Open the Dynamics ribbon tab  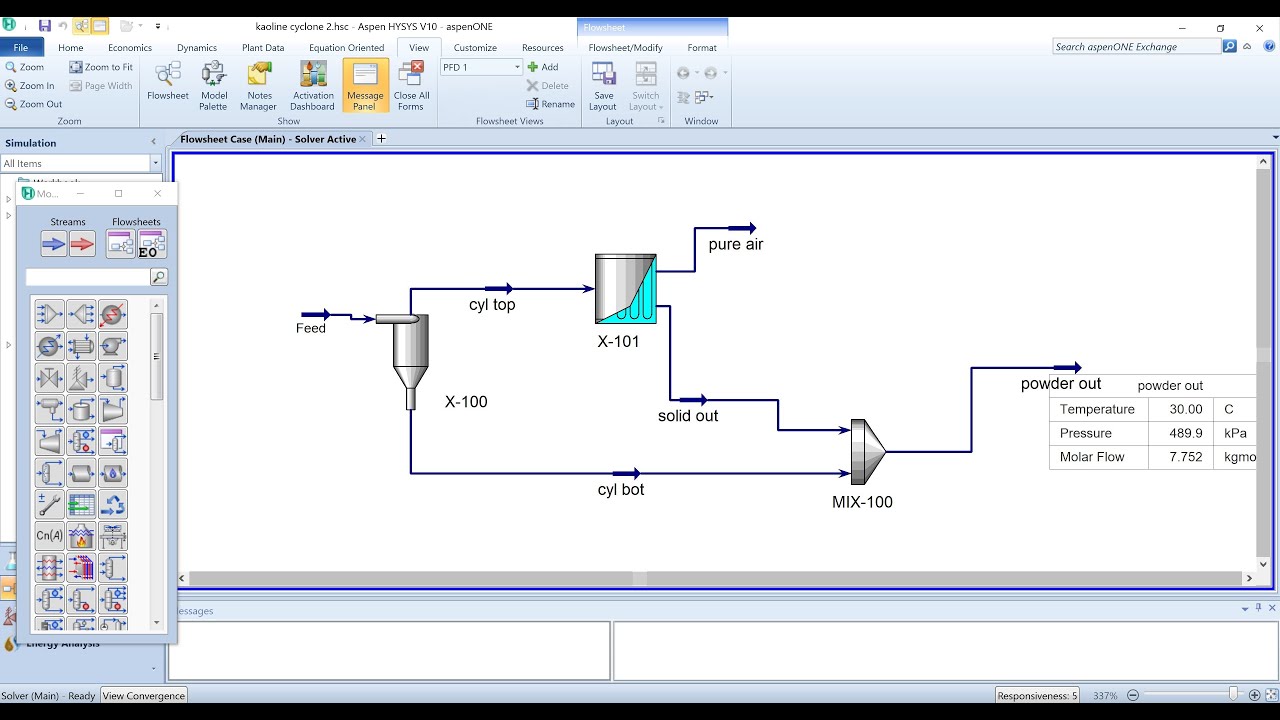pos(197,47)
